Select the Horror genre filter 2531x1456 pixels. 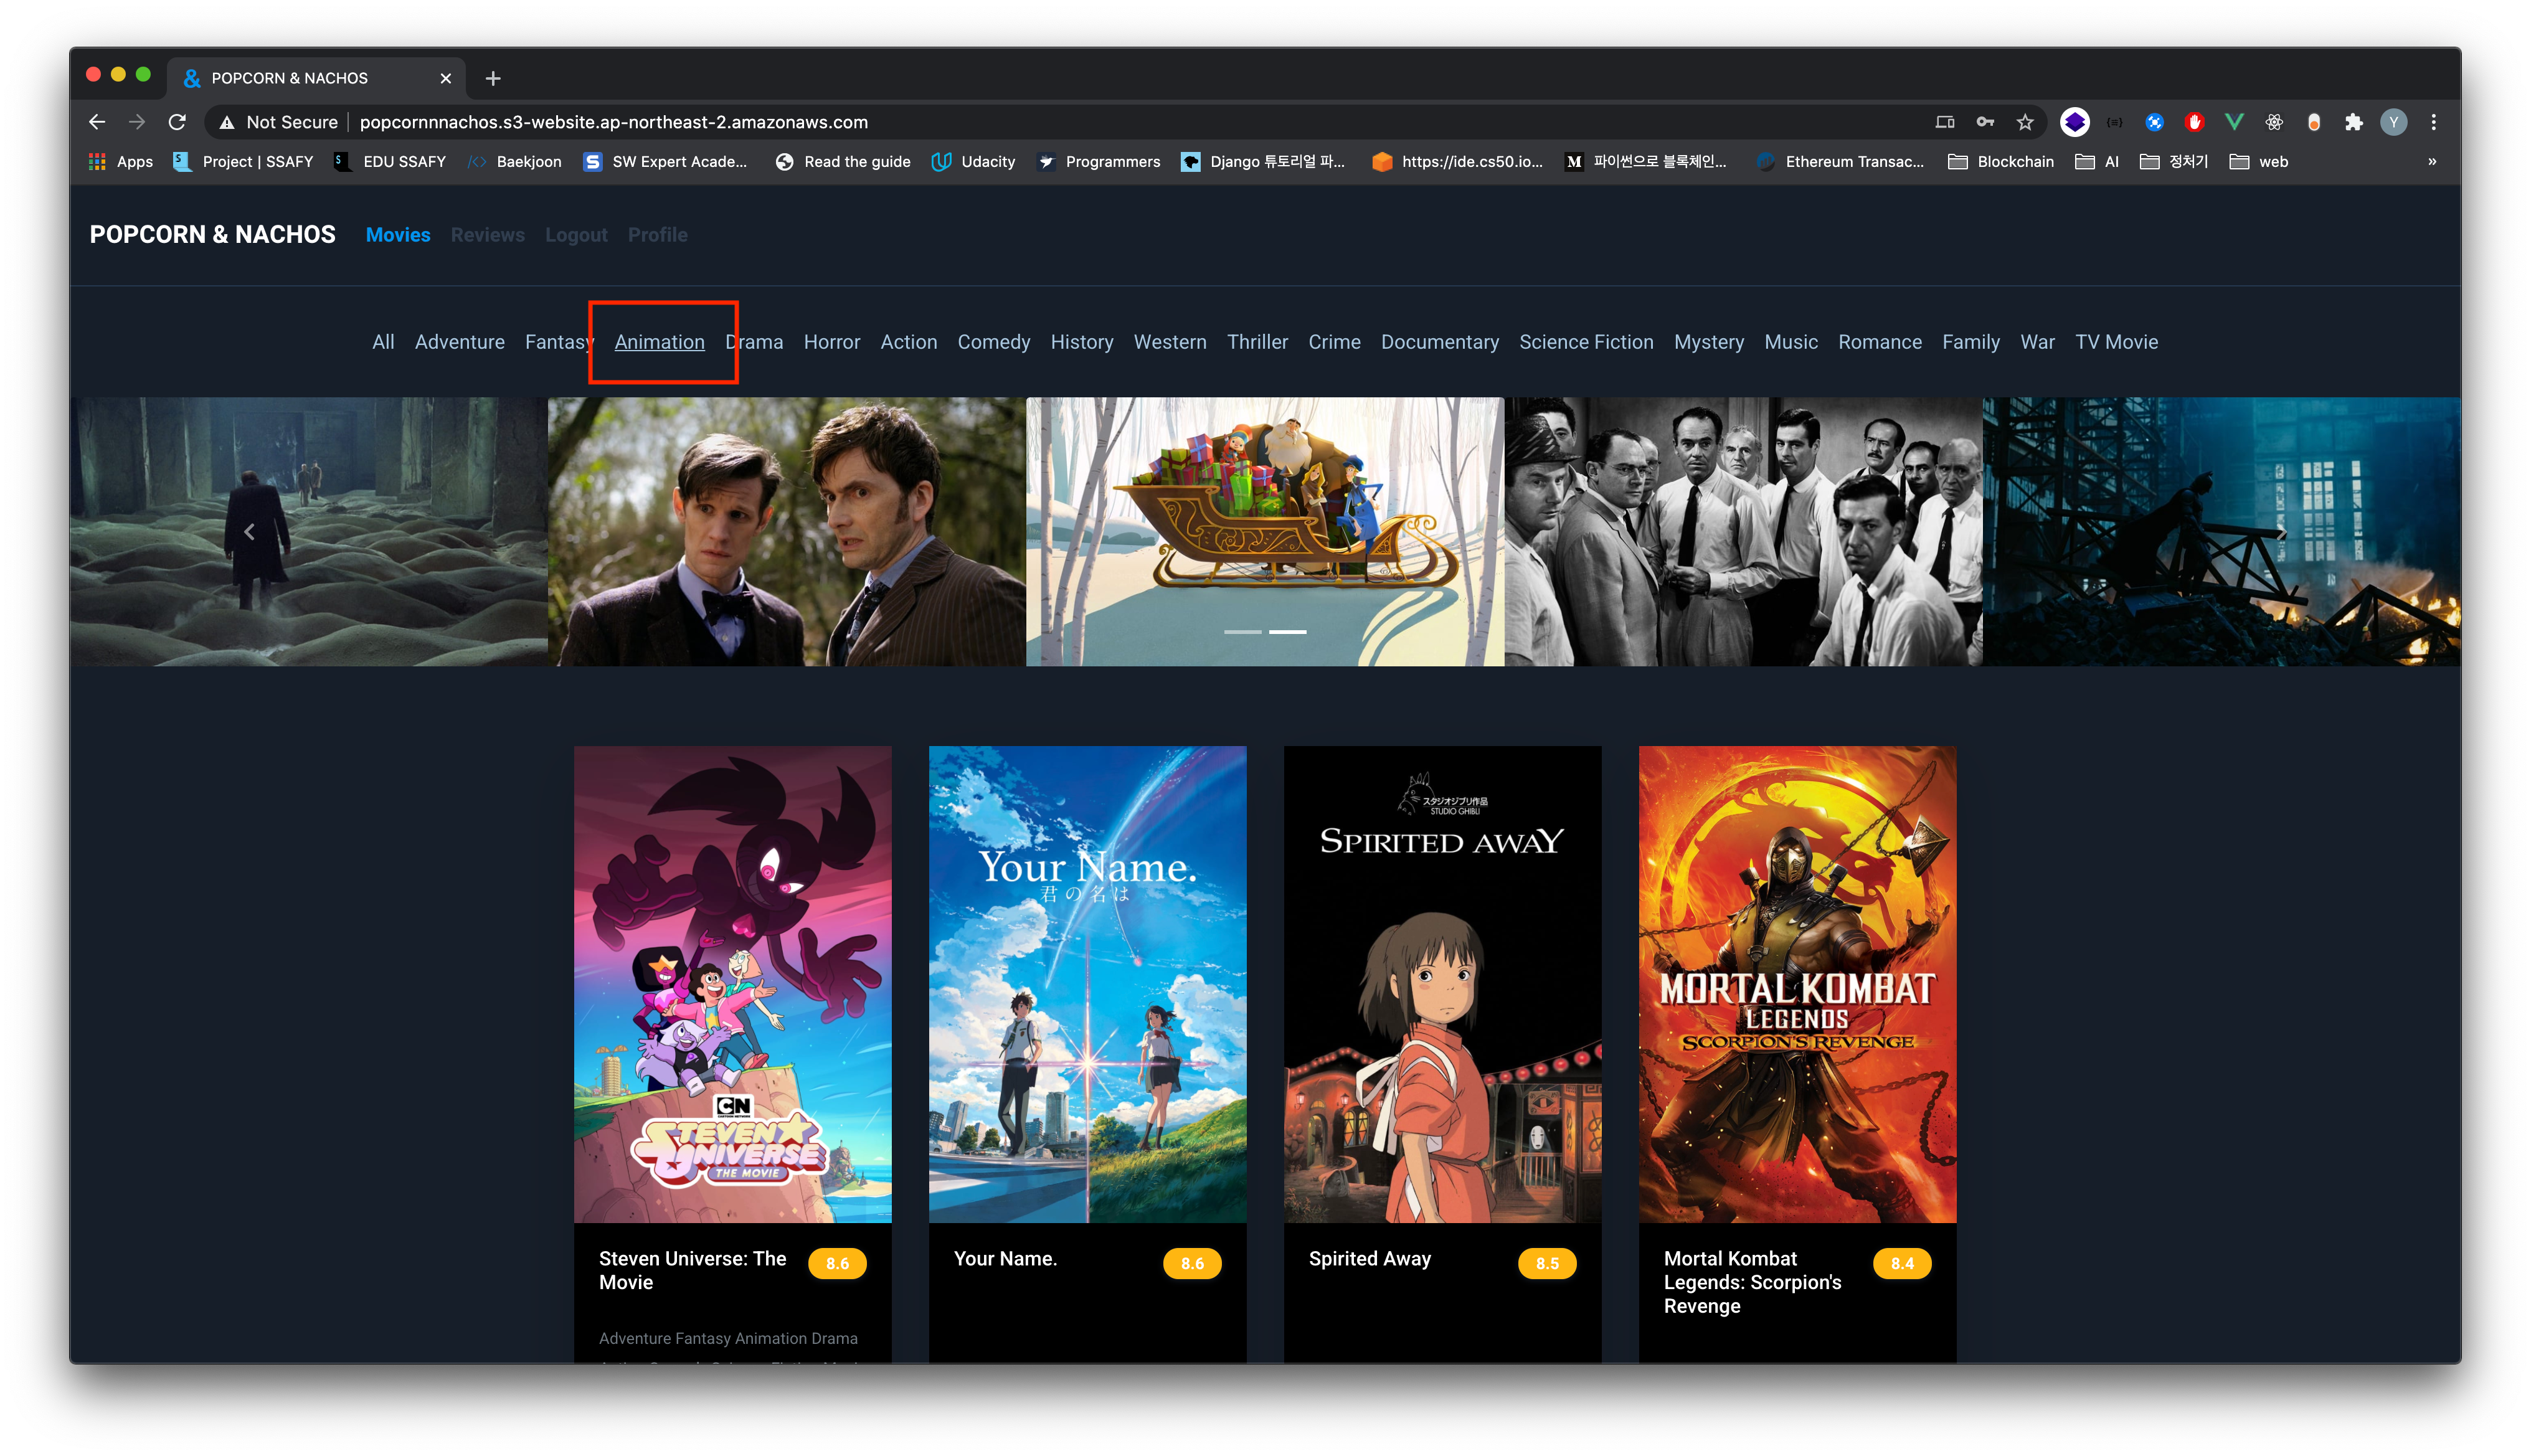click(831, 342)
